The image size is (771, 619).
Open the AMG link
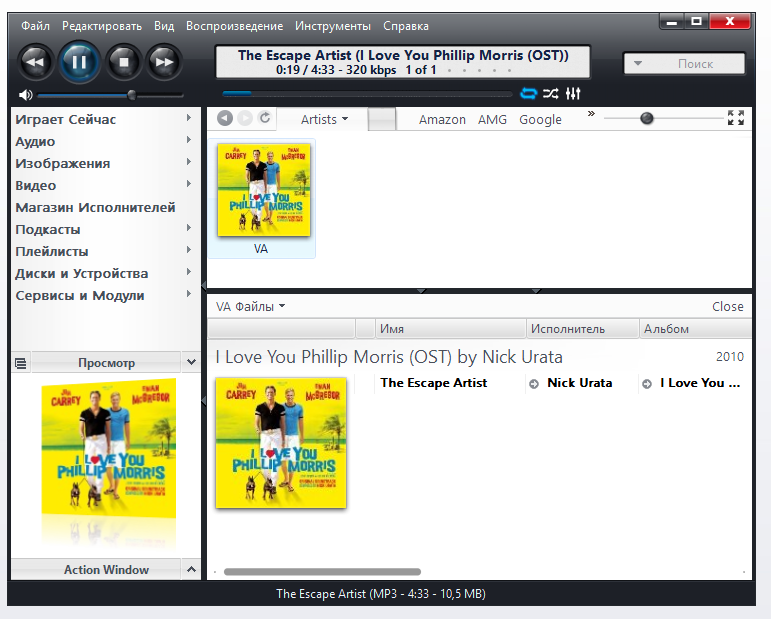(492, 119)
